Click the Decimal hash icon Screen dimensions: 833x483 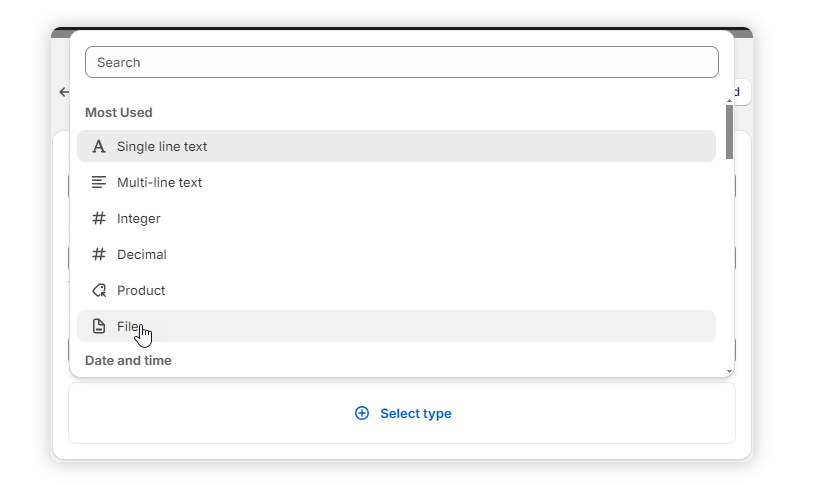[98, 254]
